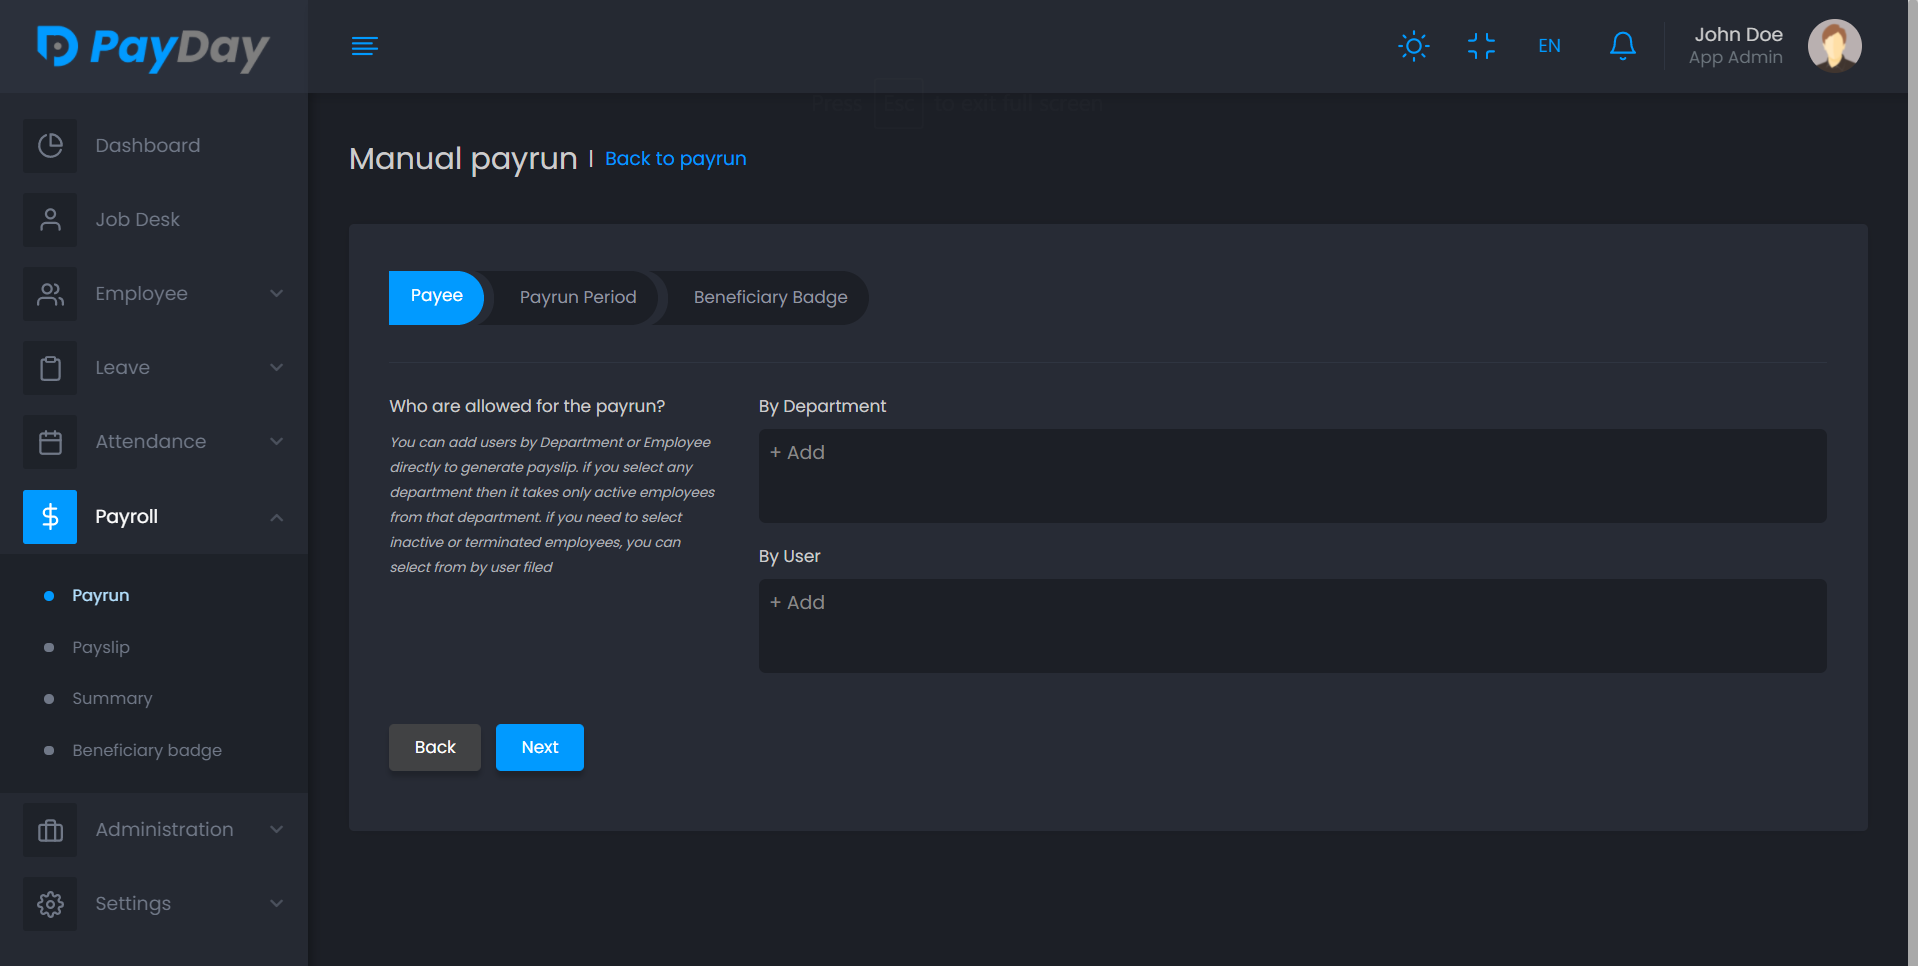Click John Doe's profile avatar

1833,46
